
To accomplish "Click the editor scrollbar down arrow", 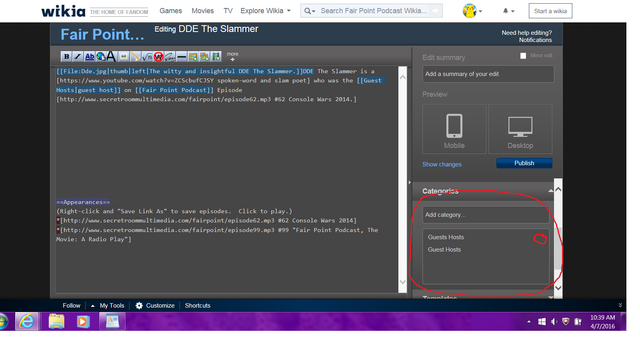I will click(403, 282).
